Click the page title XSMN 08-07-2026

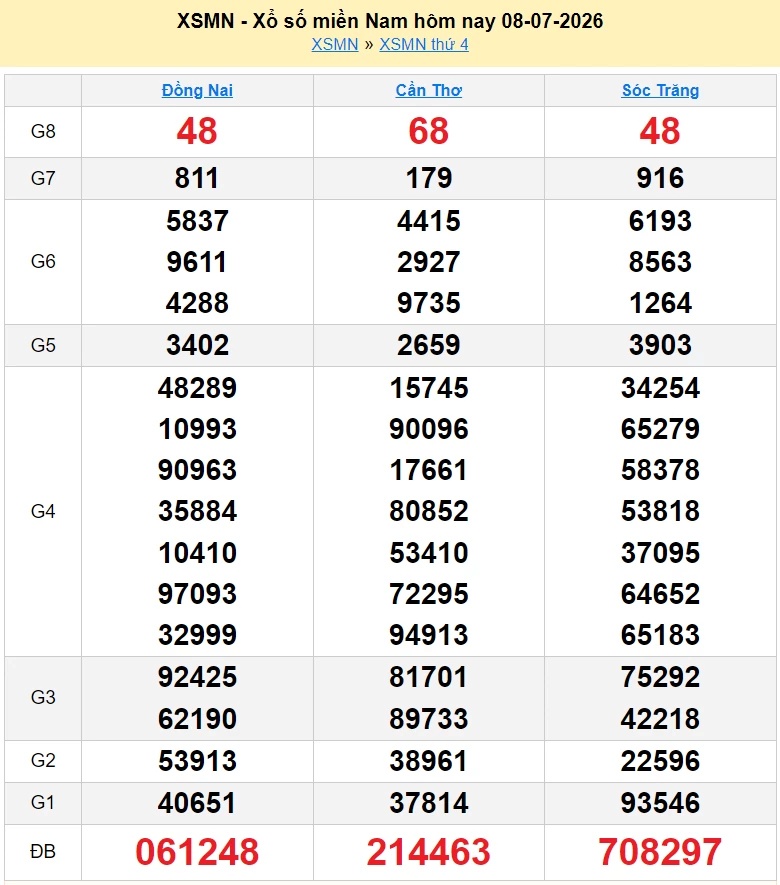click(390, 21)
